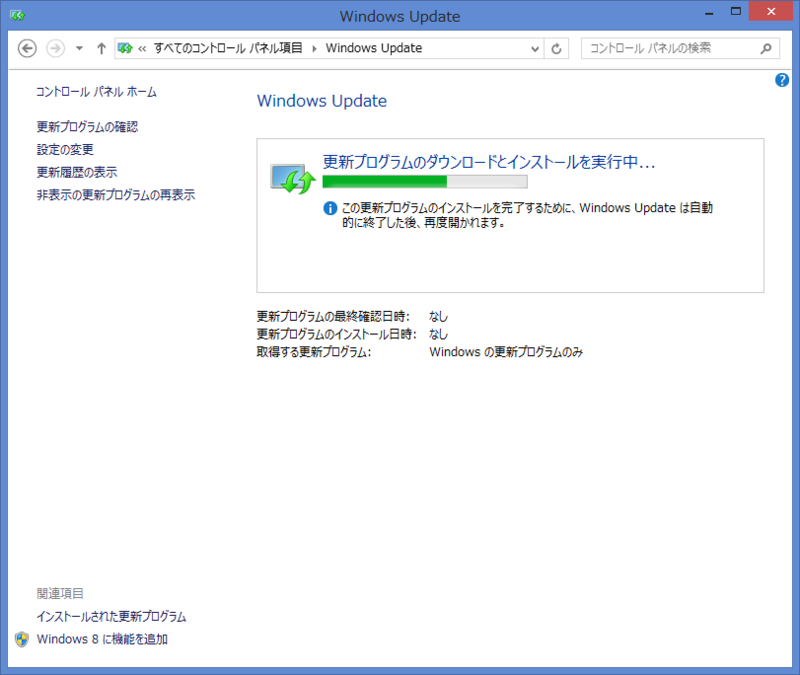
Task: Go back with the Back arrow button
Action: click(x=27, y=48)
